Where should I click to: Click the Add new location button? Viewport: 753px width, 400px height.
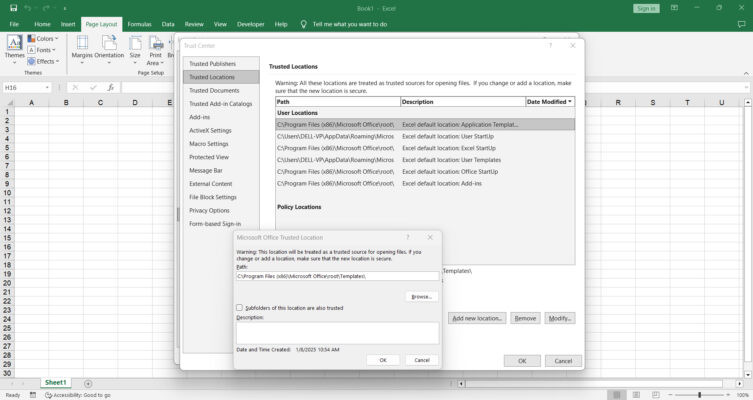click(477, 318)
